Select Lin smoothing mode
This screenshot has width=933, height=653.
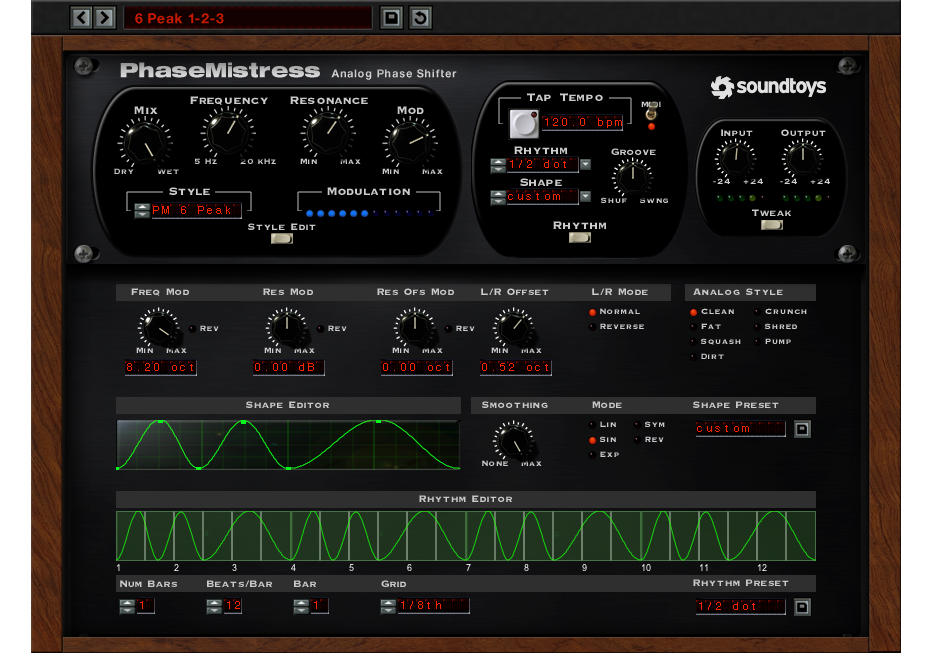(593, 425)
